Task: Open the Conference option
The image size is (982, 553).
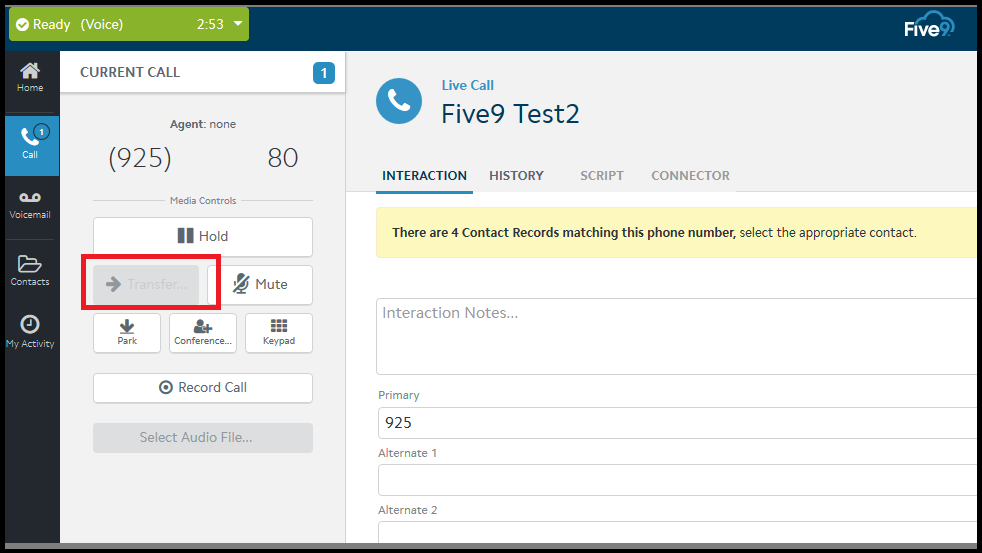Action: tap(203, 333)
